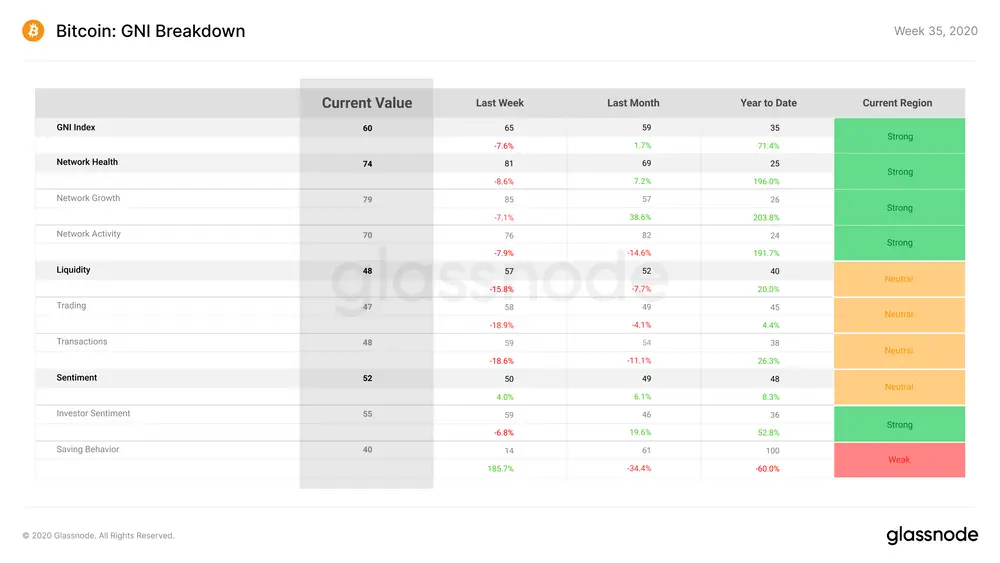The image size is (1000, 563).
Task: Click the orange Neutral cell for Liquidity
Action: pos(899,279)
